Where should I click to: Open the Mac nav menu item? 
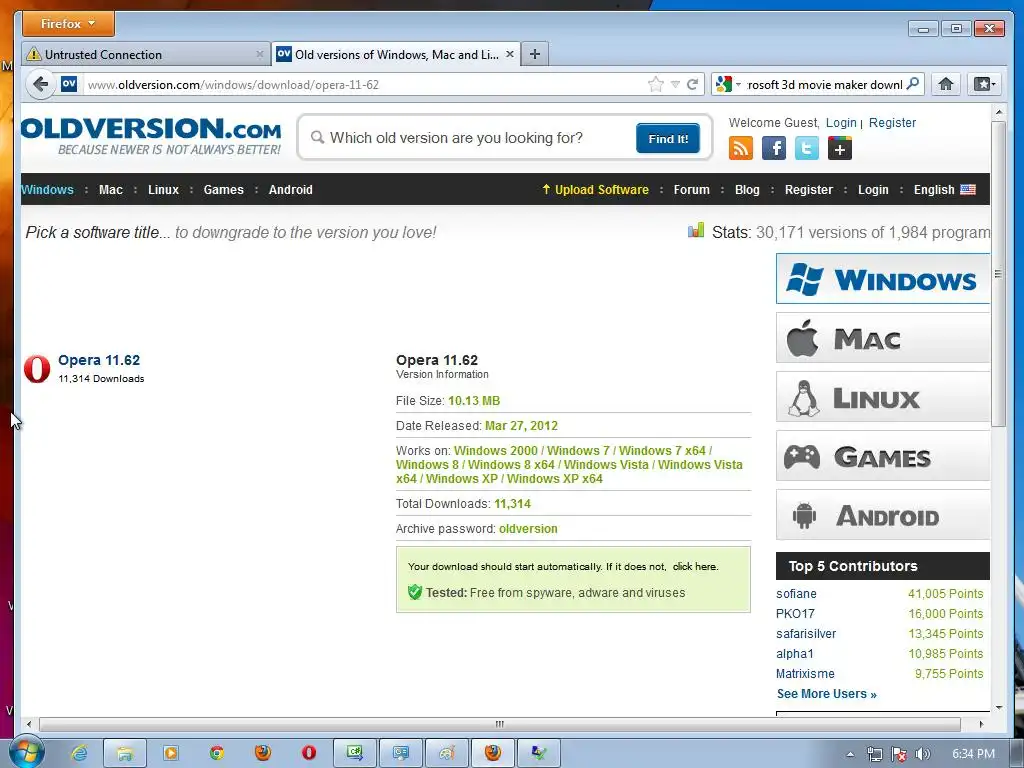click(x=110, y=189)
